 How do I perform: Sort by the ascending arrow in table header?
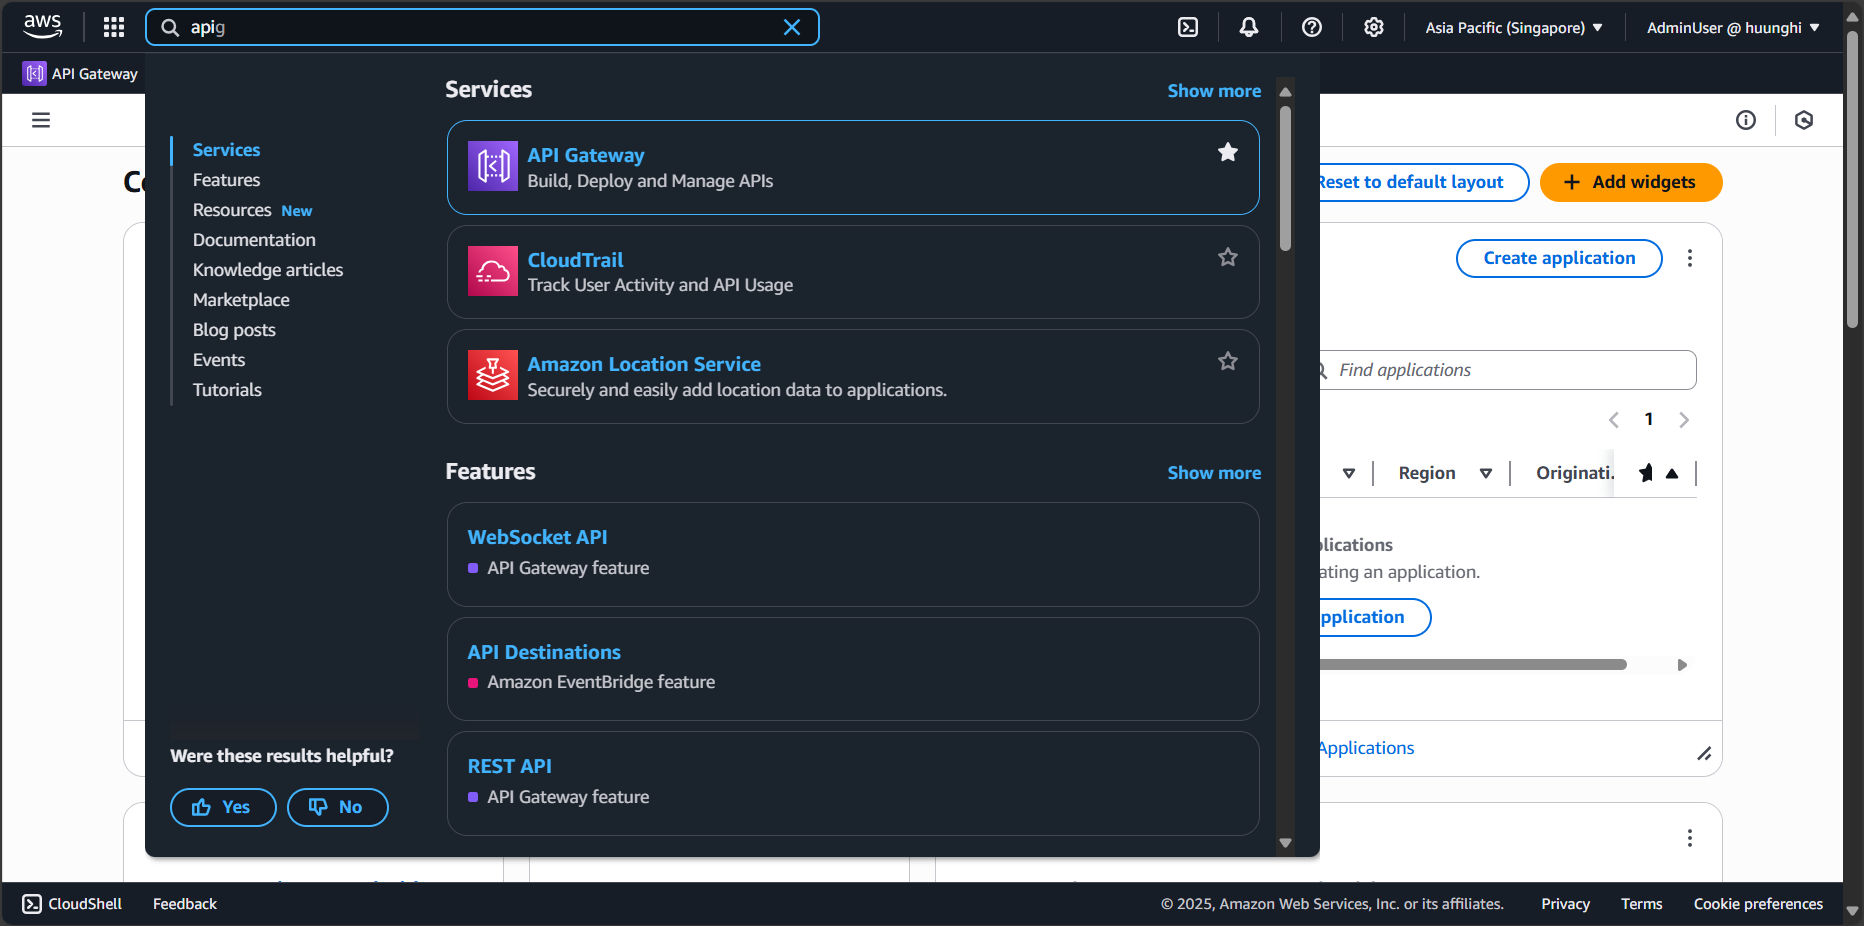1672,473
